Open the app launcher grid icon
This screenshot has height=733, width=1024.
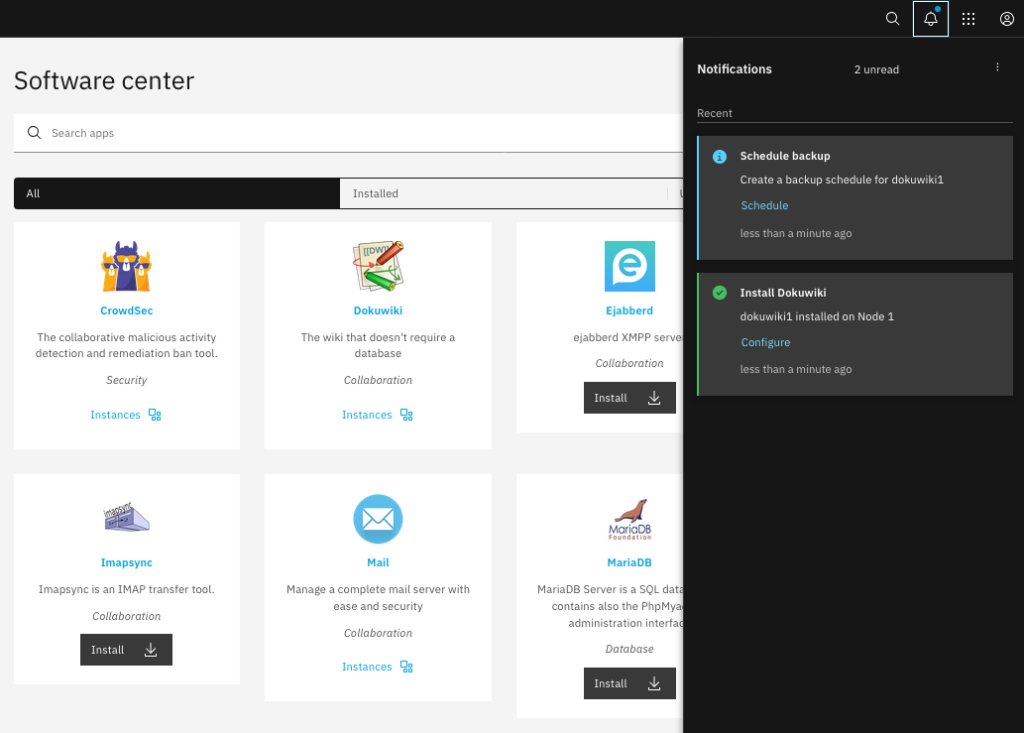(968, 19)
